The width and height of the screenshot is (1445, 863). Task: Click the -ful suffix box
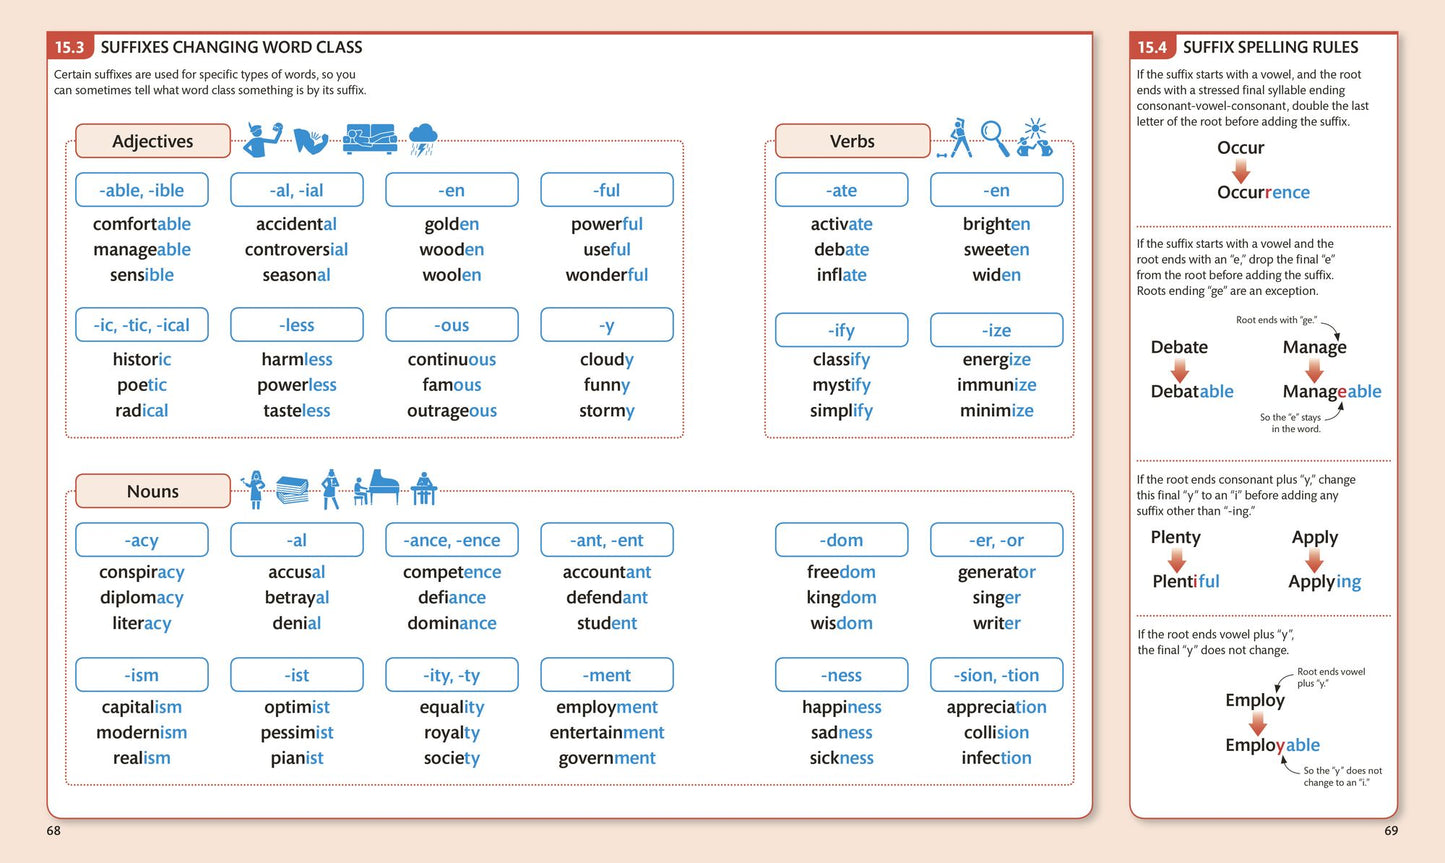[x=607, y=190]
